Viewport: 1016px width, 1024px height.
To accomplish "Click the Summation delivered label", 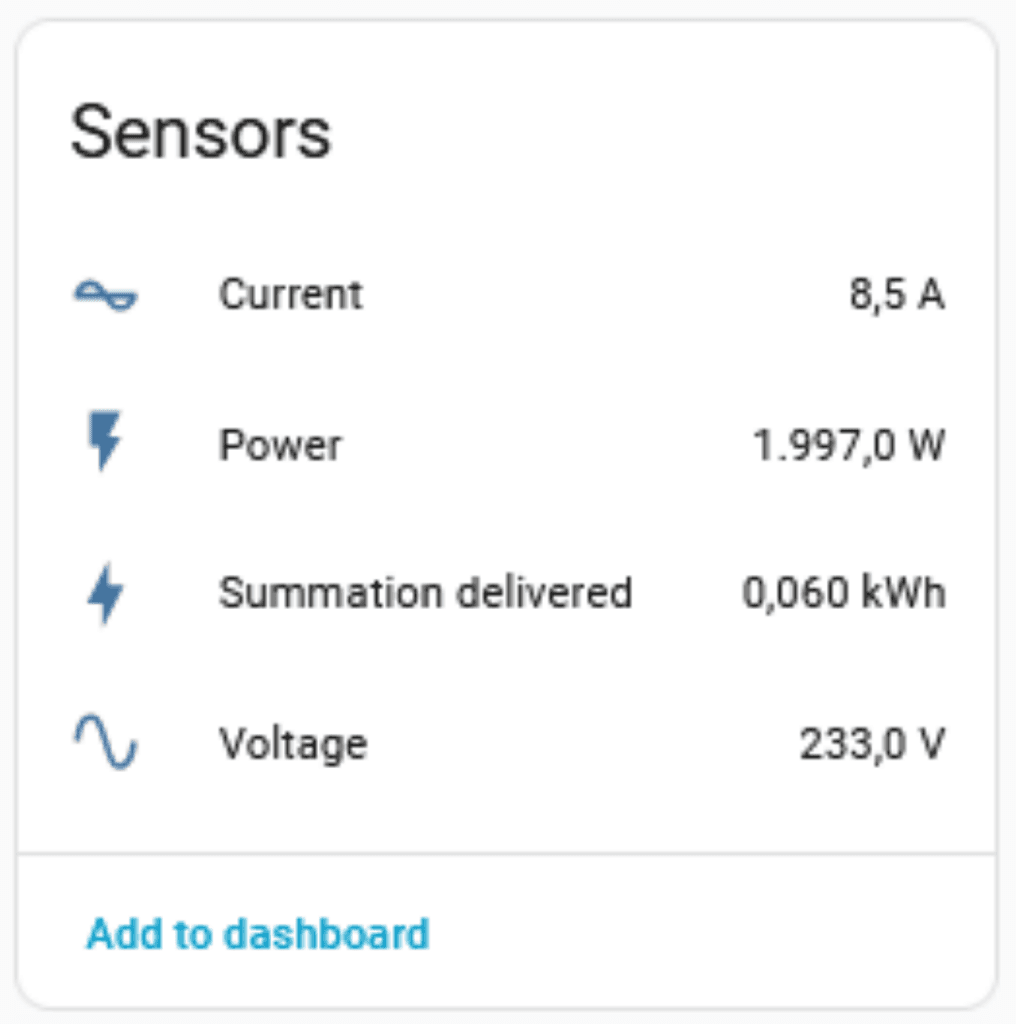I will click(x=425, y=592).
